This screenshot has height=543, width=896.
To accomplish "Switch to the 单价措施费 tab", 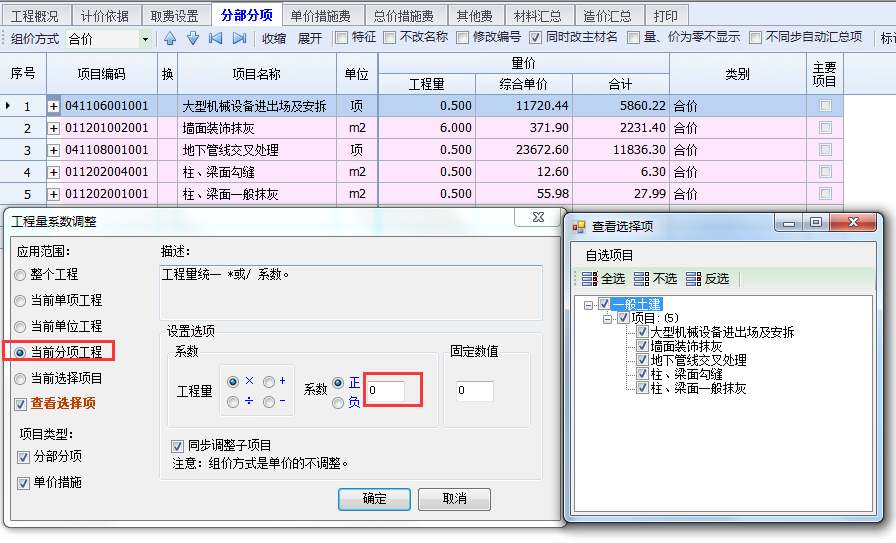I will (322, 15).
